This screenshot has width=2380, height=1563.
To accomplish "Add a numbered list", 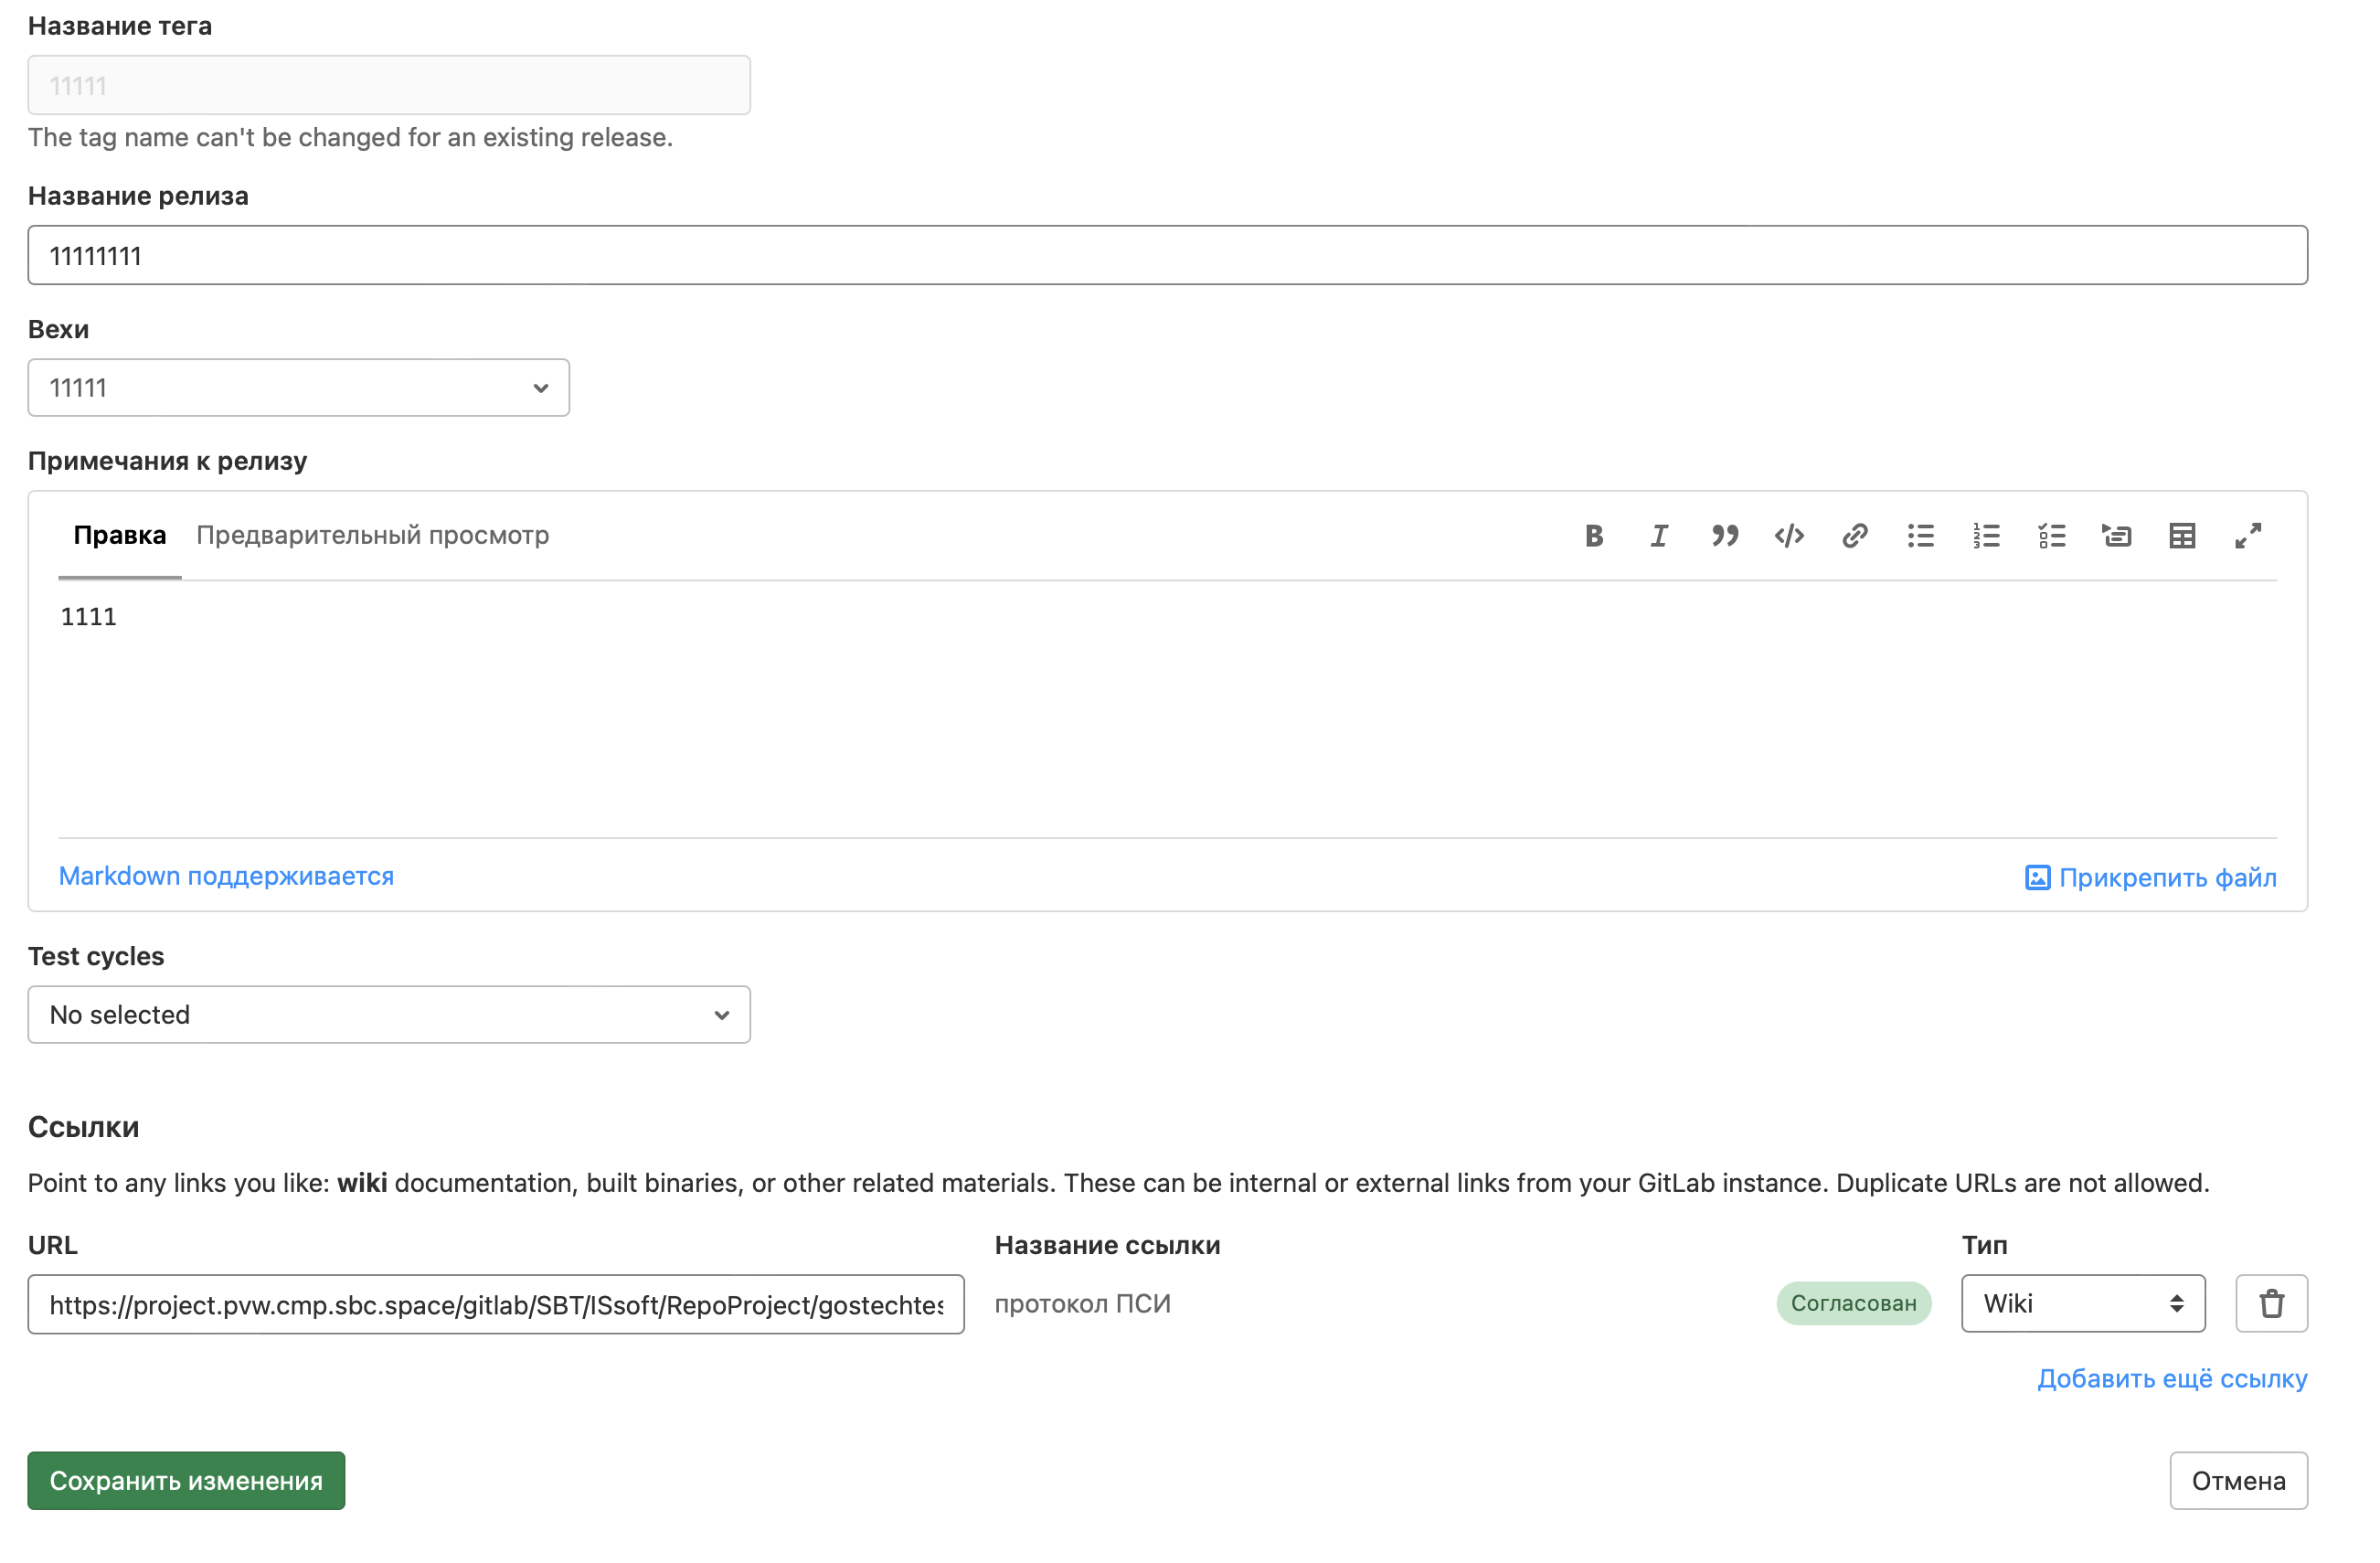I will point(1986,536).
